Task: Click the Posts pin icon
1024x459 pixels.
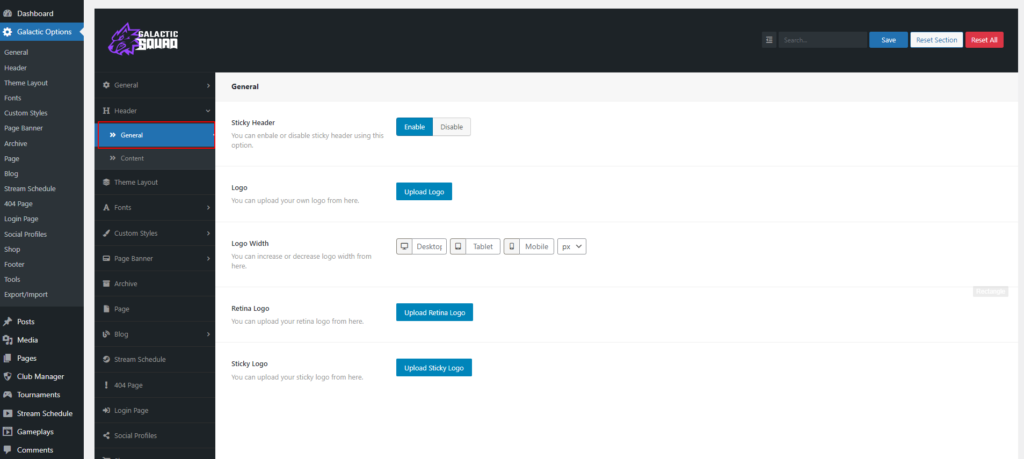Action: [7, 322]
